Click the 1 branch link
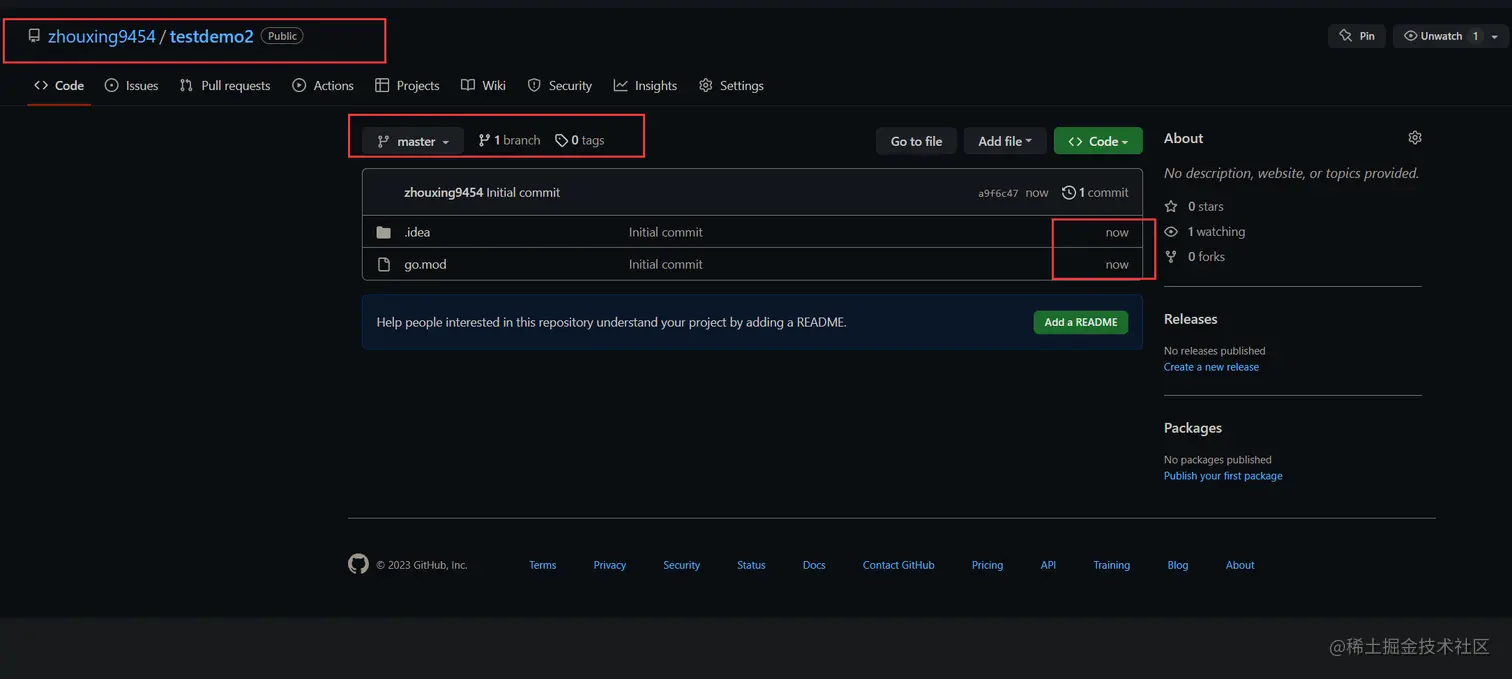 click(509, 141)
